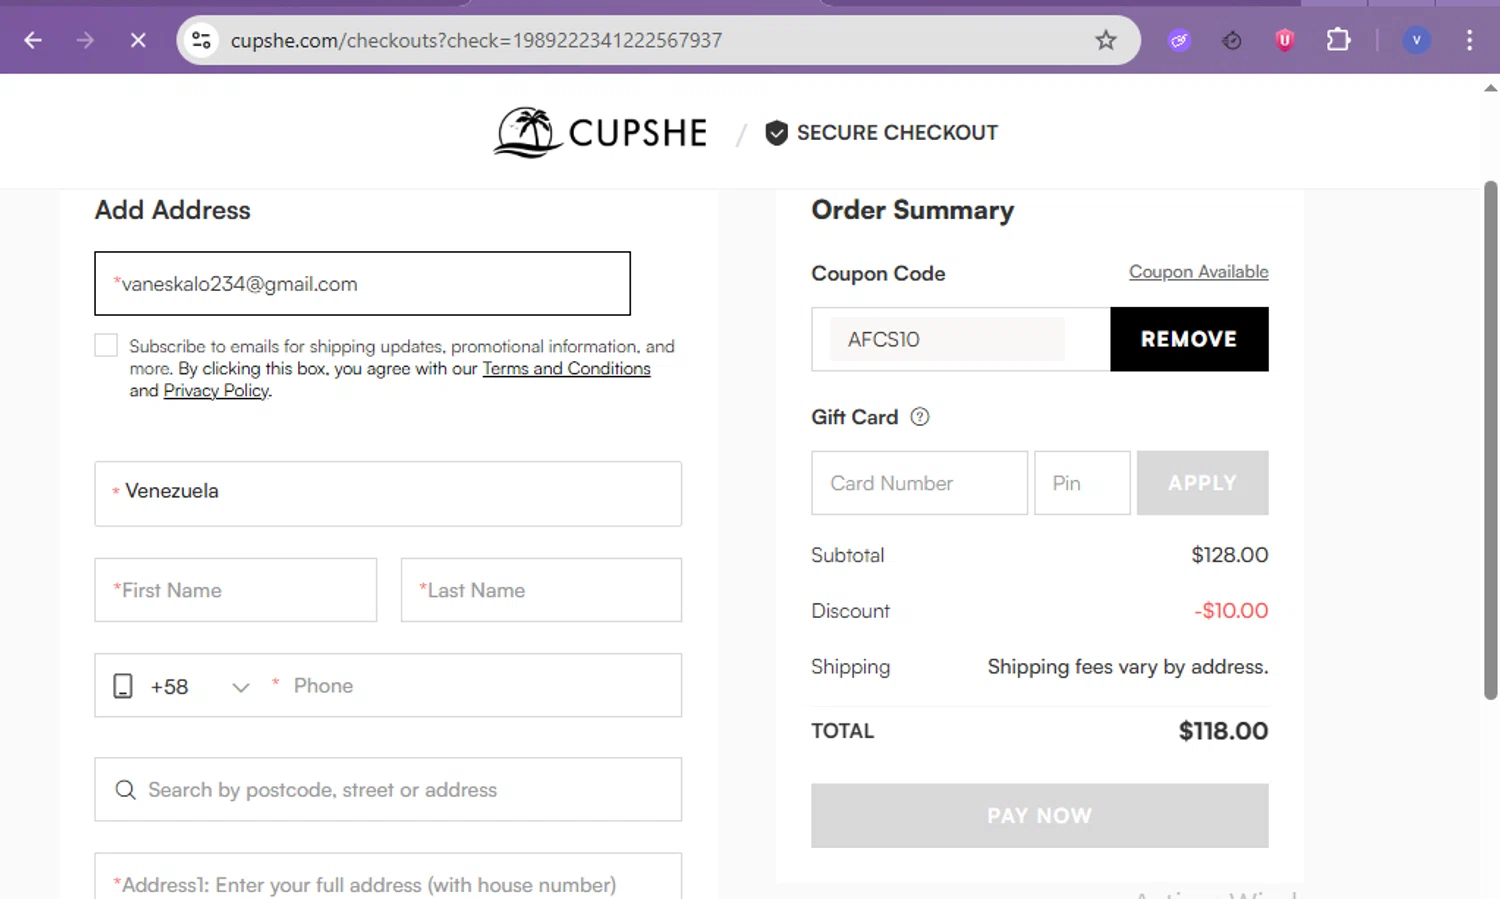The width and height of the screenshot is (1500, 899).
Task: Open the Venezuela country selector
Action: click(x=388, y=493)
